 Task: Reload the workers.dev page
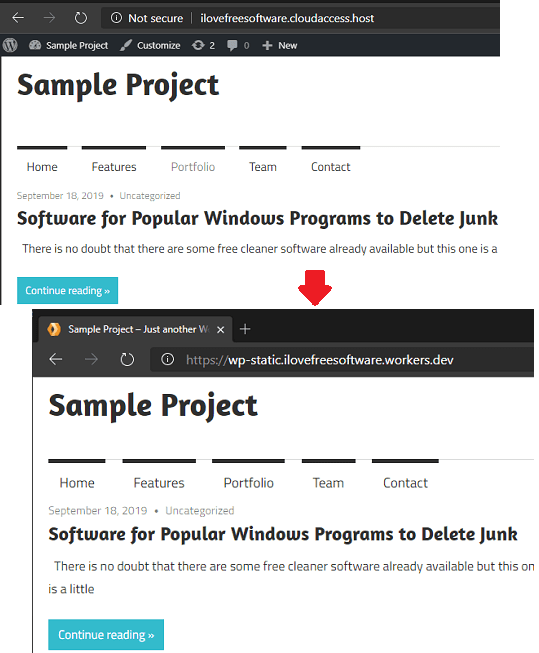click(x=127, y=359)
